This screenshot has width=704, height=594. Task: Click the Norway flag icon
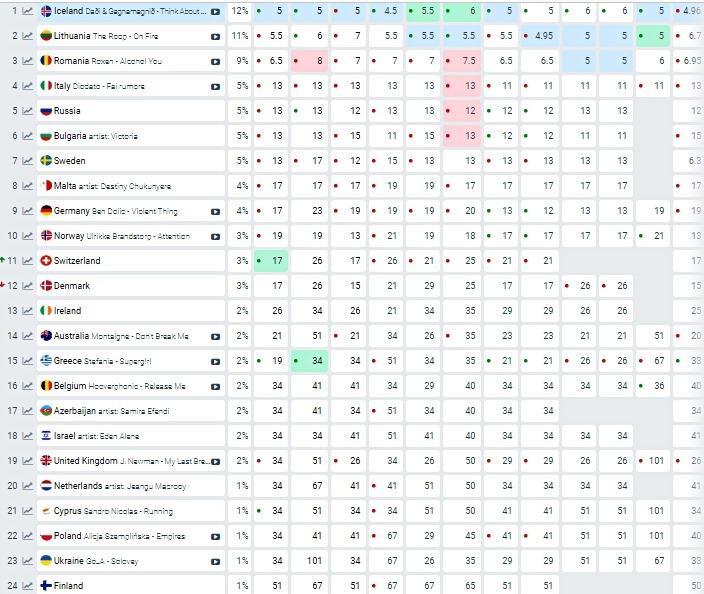[46, 236]
